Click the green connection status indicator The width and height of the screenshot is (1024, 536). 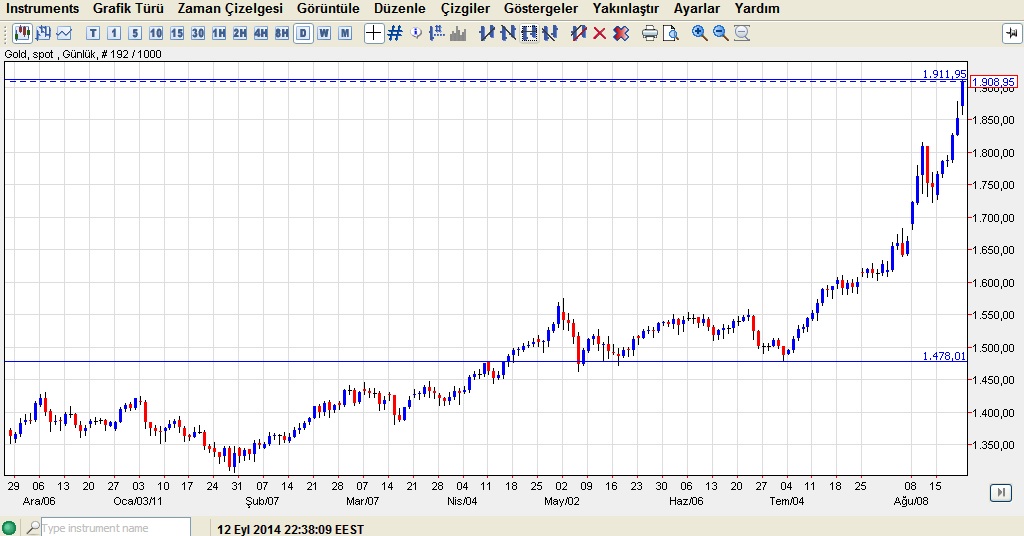(9, 528)
